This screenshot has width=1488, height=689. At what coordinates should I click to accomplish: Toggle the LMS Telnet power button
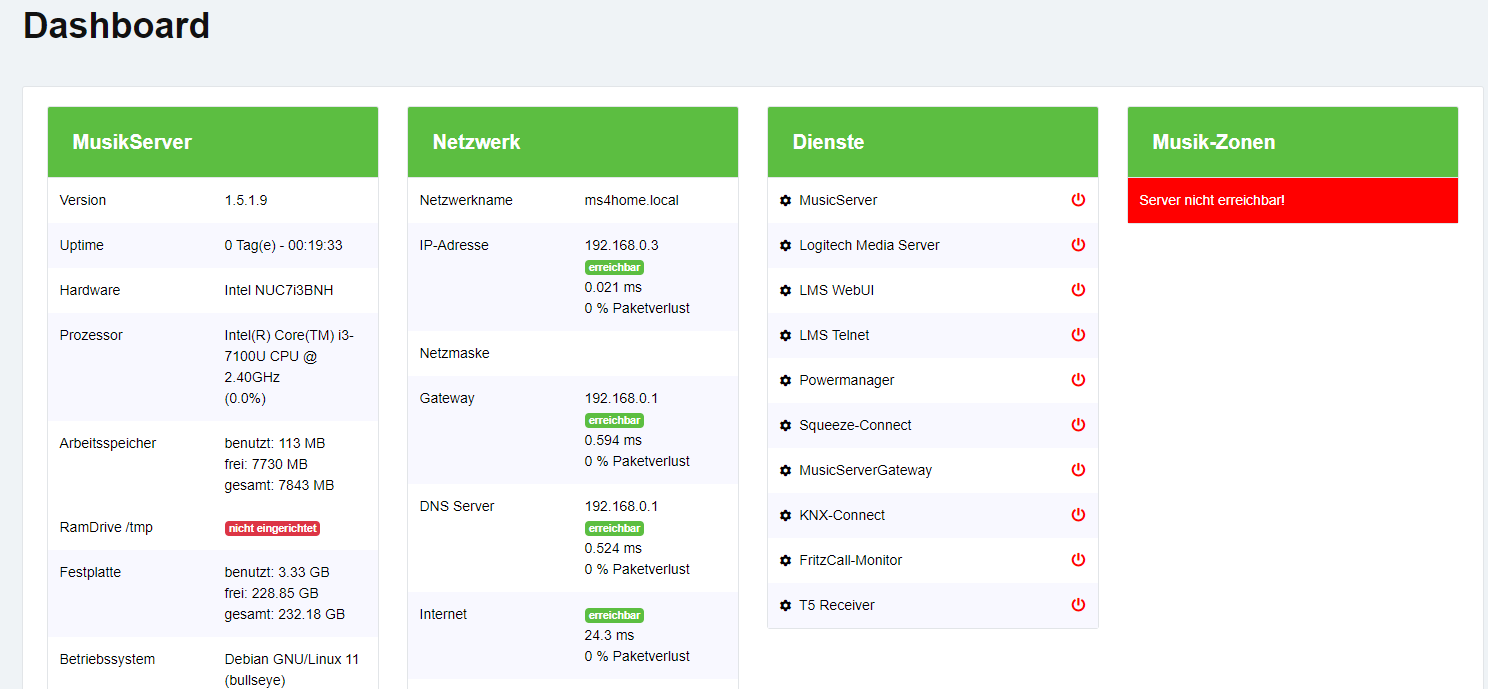point(1078,335)
